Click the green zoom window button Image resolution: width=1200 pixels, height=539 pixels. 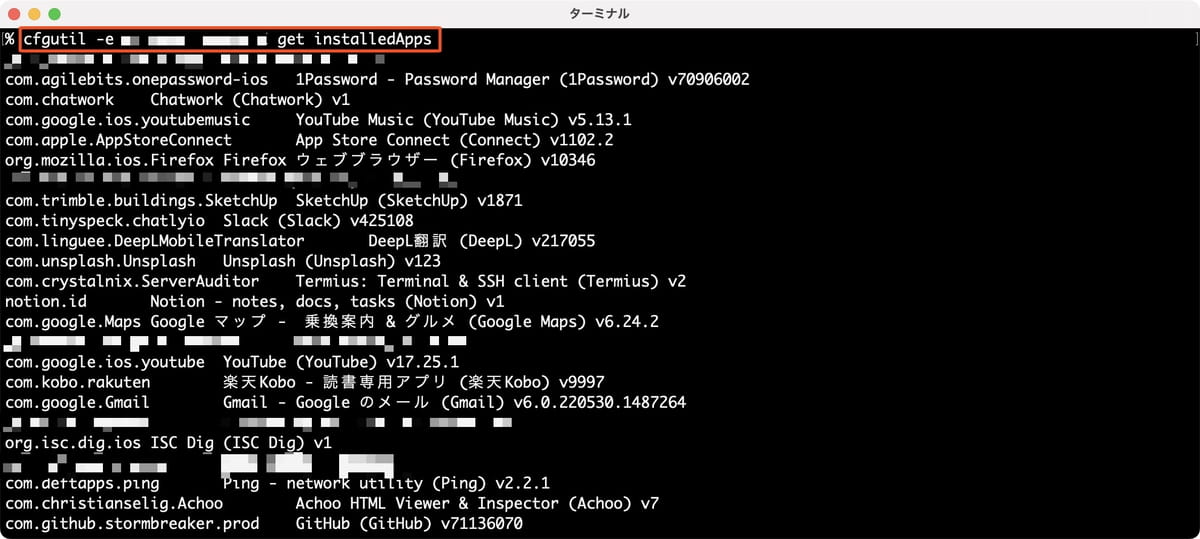(54, 14)
